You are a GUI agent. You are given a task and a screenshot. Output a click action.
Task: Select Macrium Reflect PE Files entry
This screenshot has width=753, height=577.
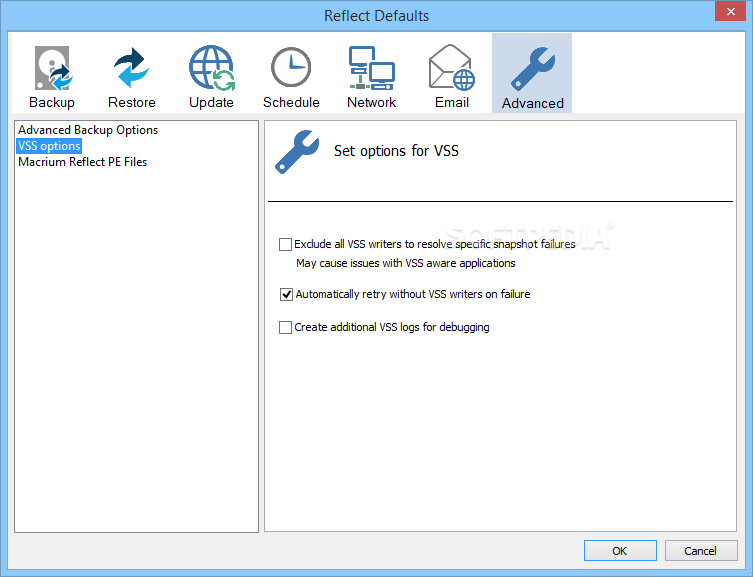click(x=82, y=162)
